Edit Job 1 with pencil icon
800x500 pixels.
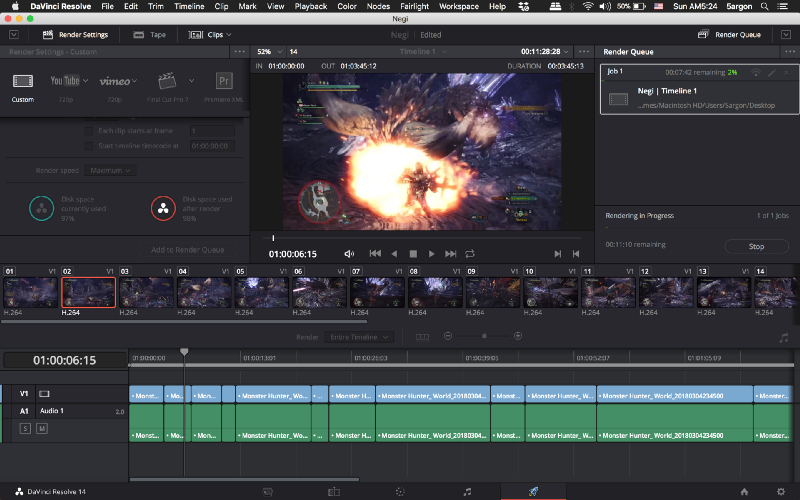(772, 73)
